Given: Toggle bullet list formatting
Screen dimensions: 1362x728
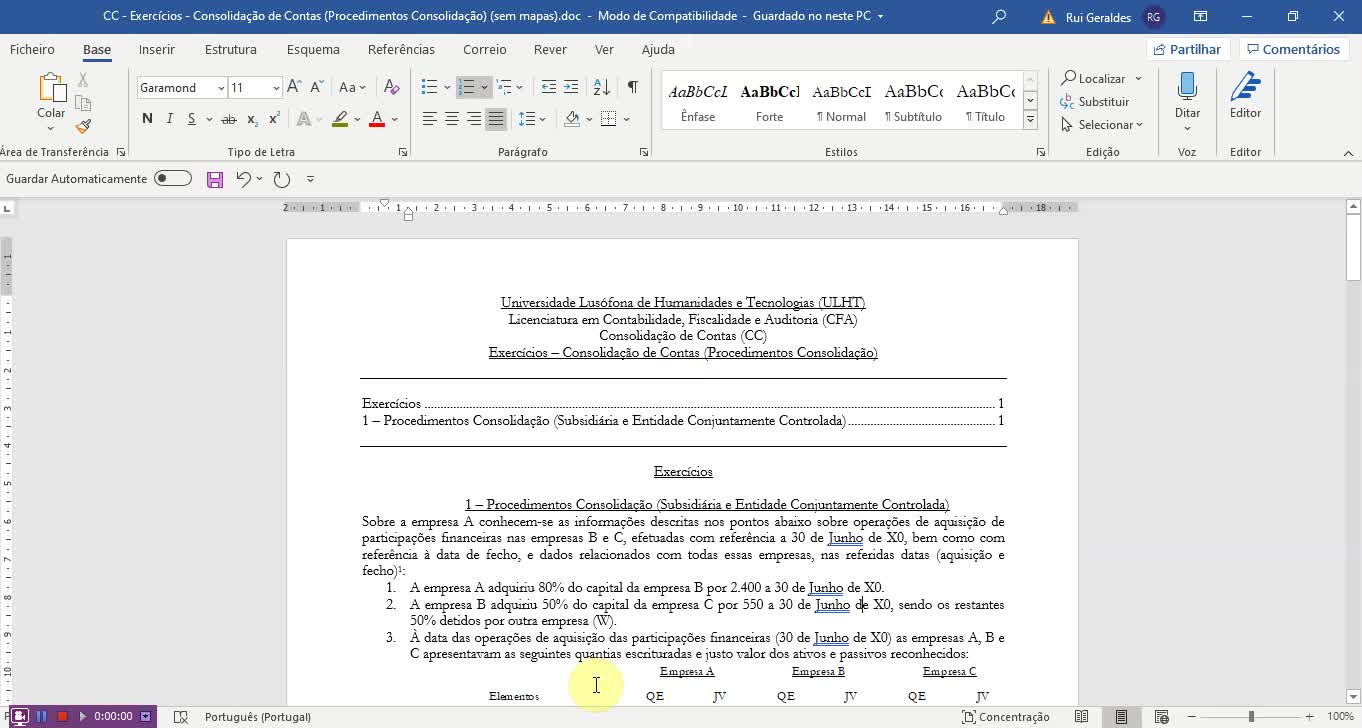Looking at the screenshot, I should [x=429, y=87].
